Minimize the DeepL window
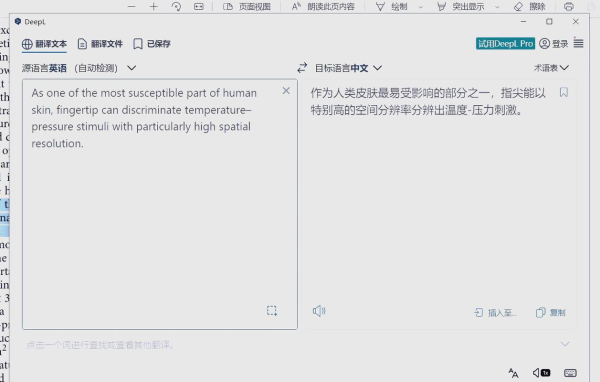Viewport: 600px width, 382px height. pyautogui.click(x=523, y=21)
